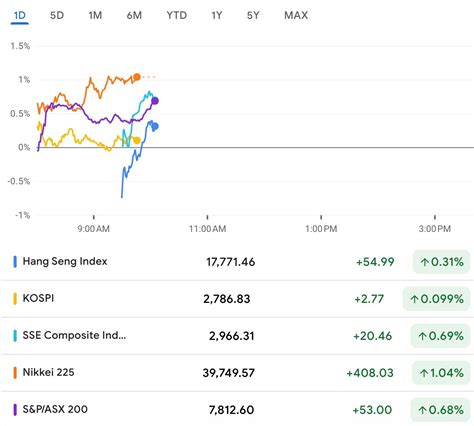The height and width of the screenshot is (426, 474).
Task: Select the 1Y time range
Action: tap(217, 15)
